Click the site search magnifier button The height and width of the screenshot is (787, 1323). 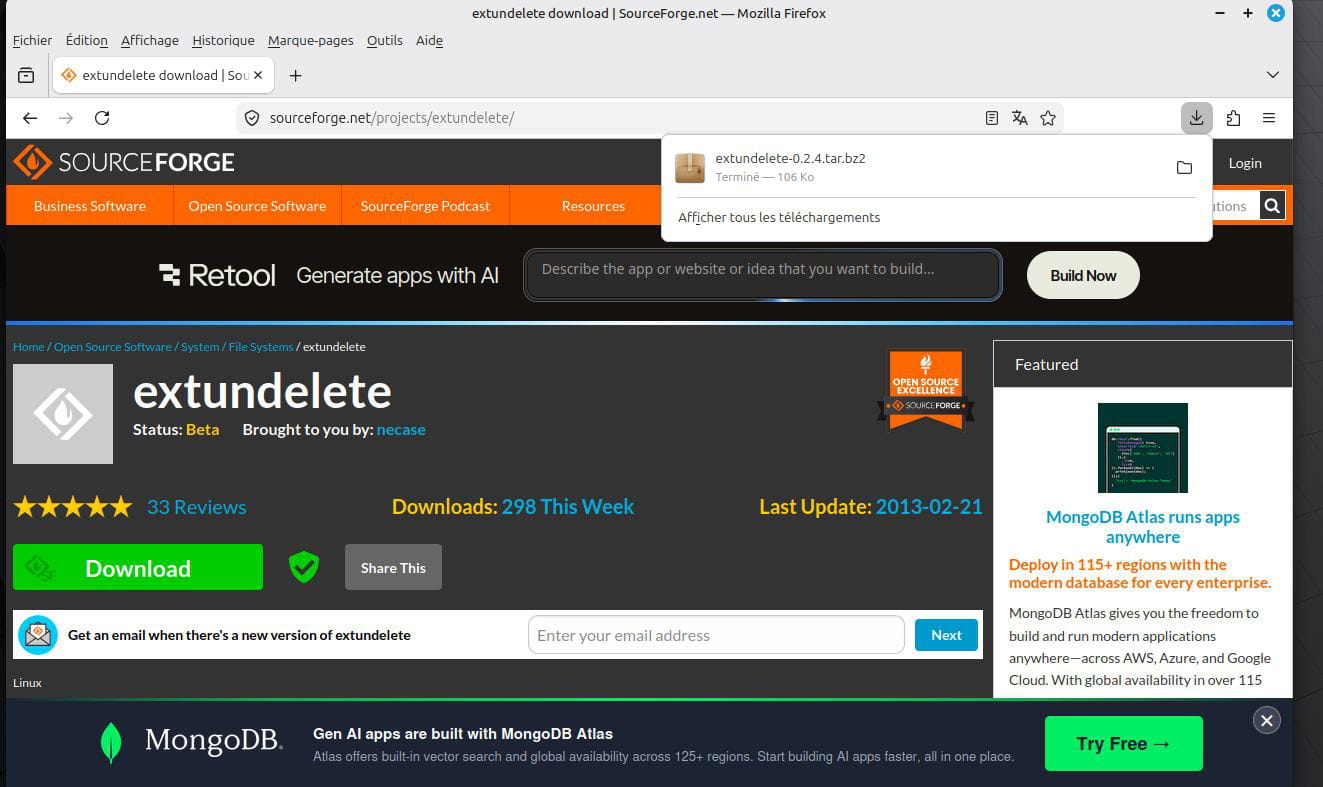click(x=1272, y=206)
